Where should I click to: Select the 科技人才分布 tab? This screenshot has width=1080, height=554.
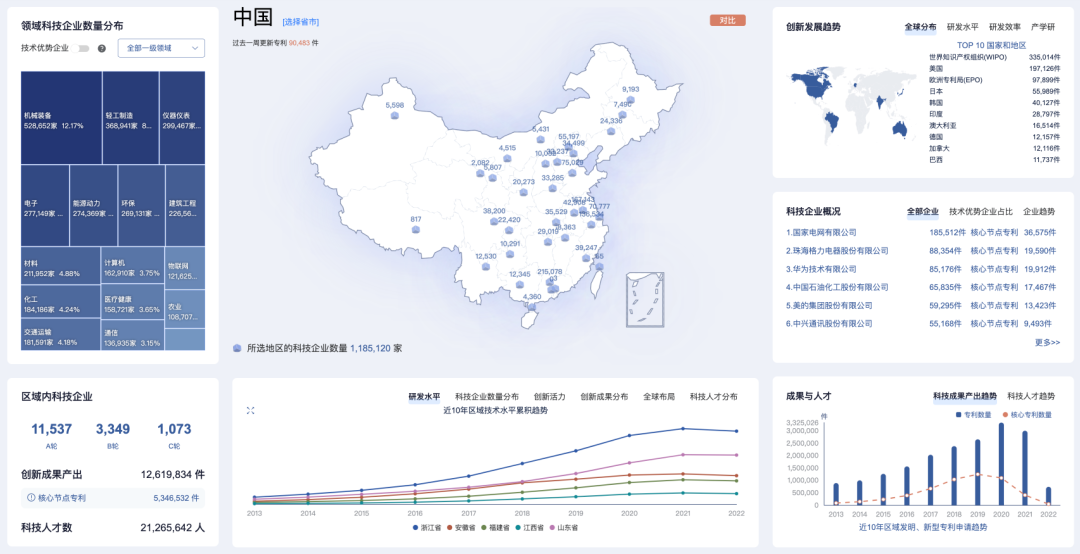click(x=713, y=397)
